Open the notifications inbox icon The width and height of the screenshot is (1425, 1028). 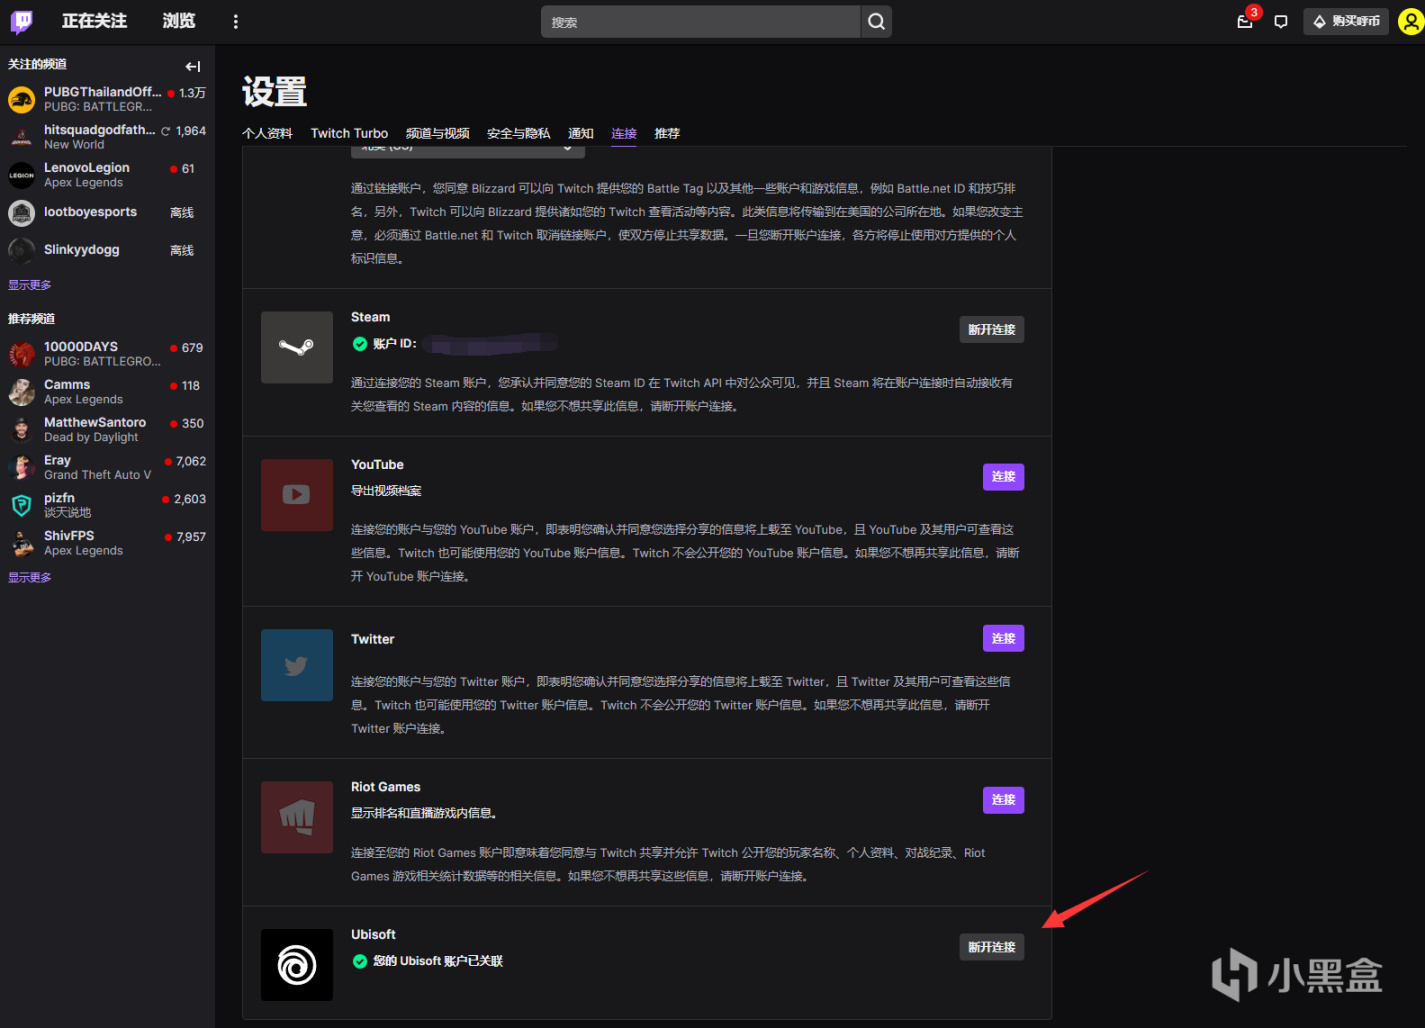pyautogui.click(x=1245, y=21)
